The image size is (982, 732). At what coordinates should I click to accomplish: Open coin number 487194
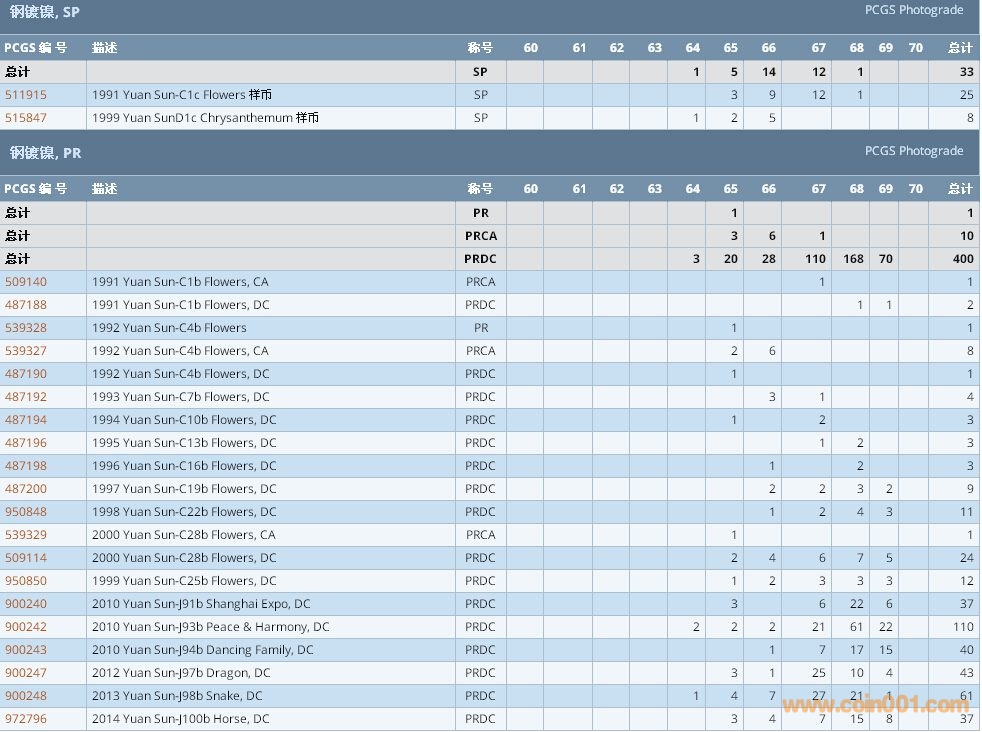tap(26, 420)
